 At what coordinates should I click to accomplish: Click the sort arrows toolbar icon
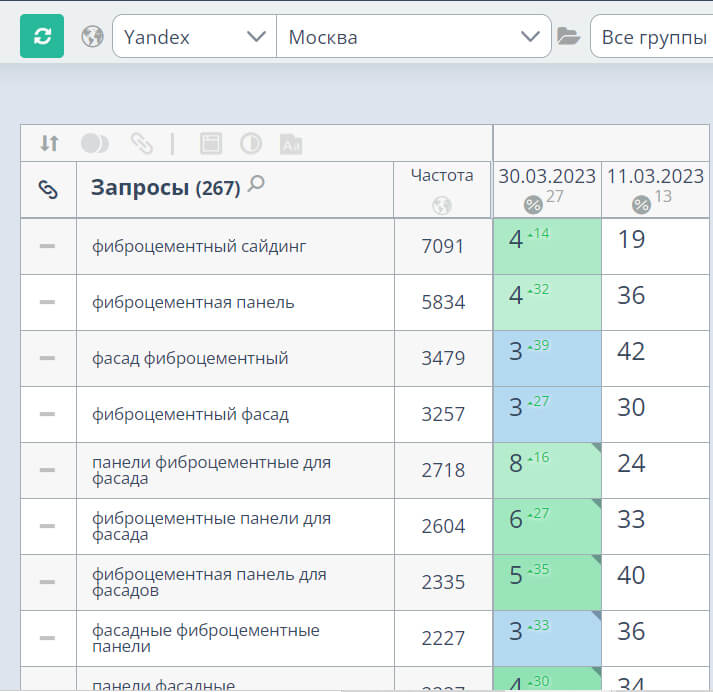coord(49,143)
